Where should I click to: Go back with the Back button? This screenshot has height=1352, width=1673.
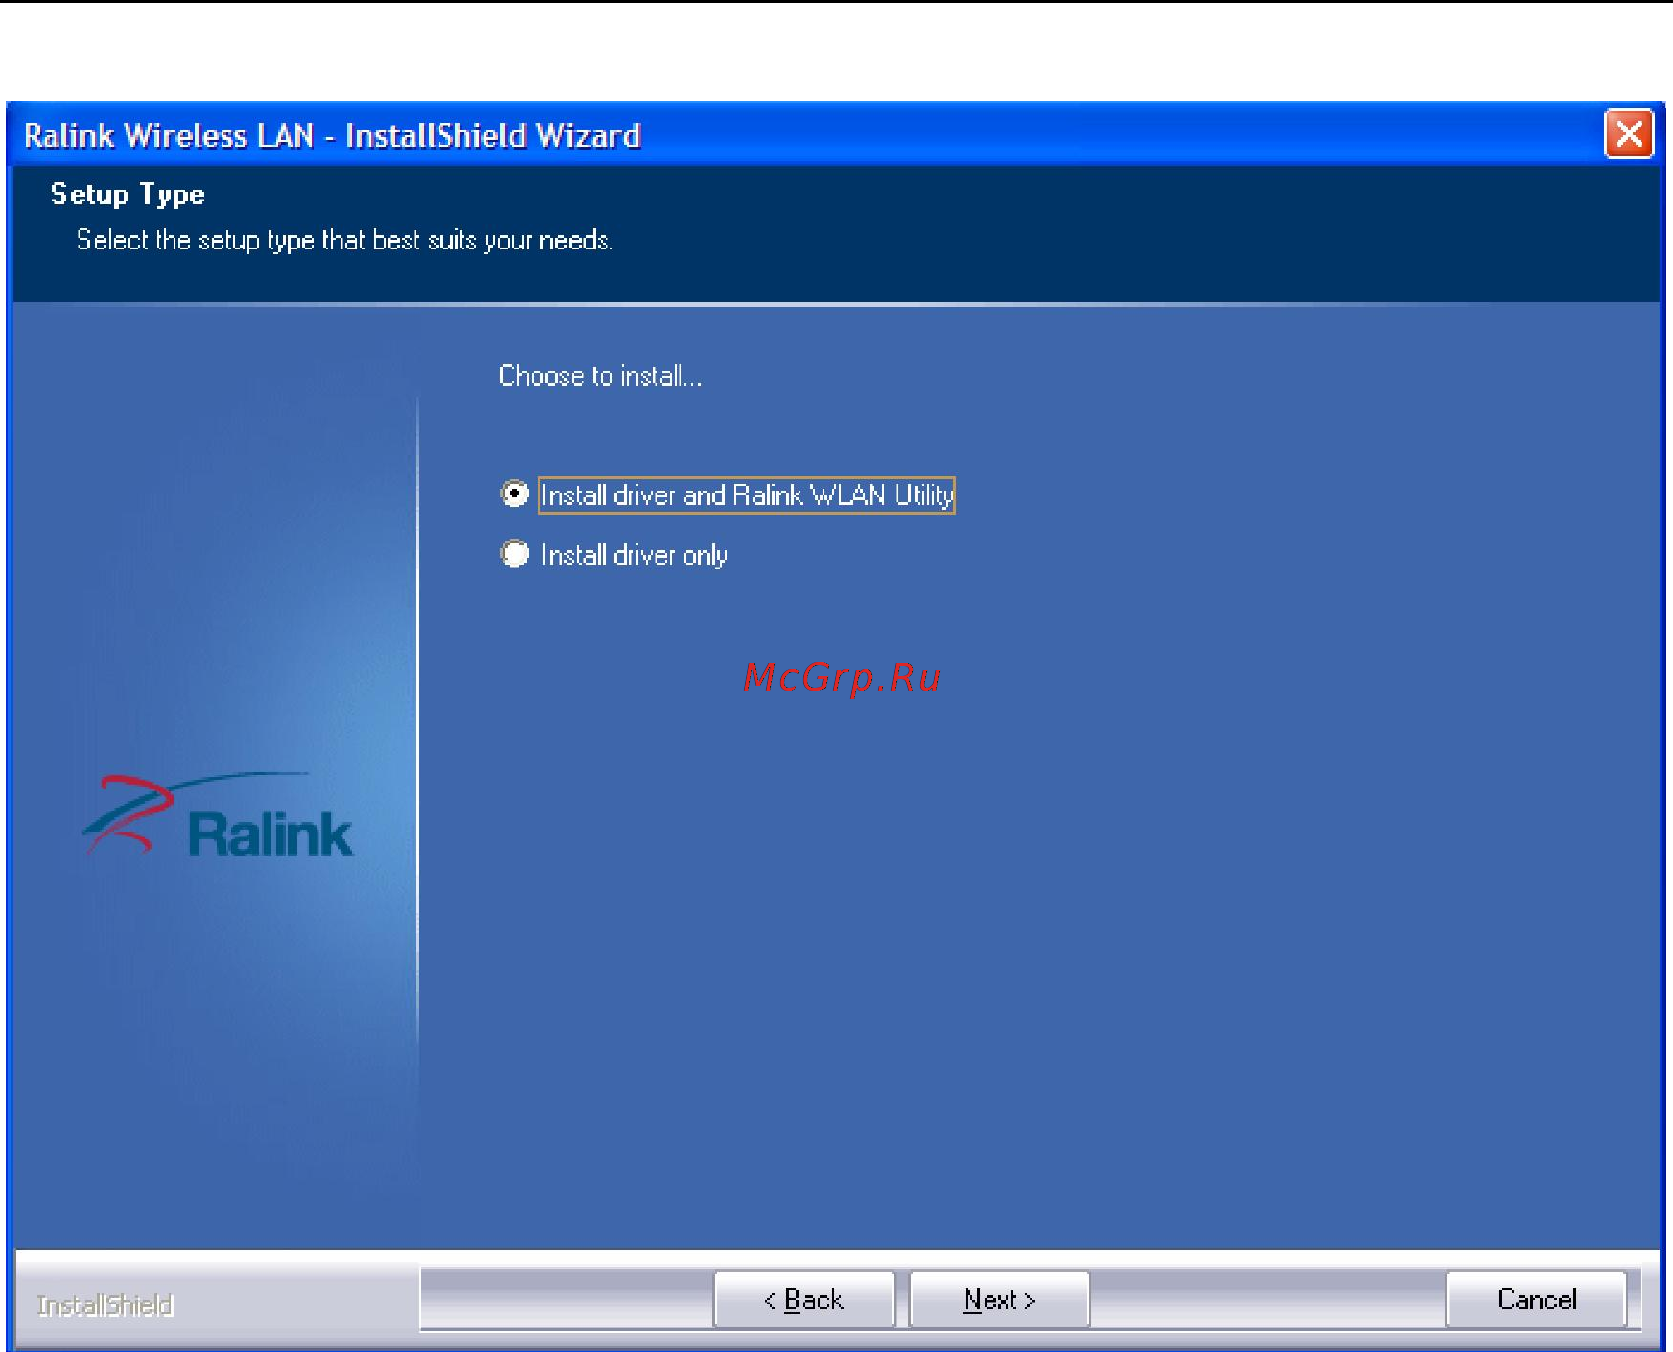804,1299
